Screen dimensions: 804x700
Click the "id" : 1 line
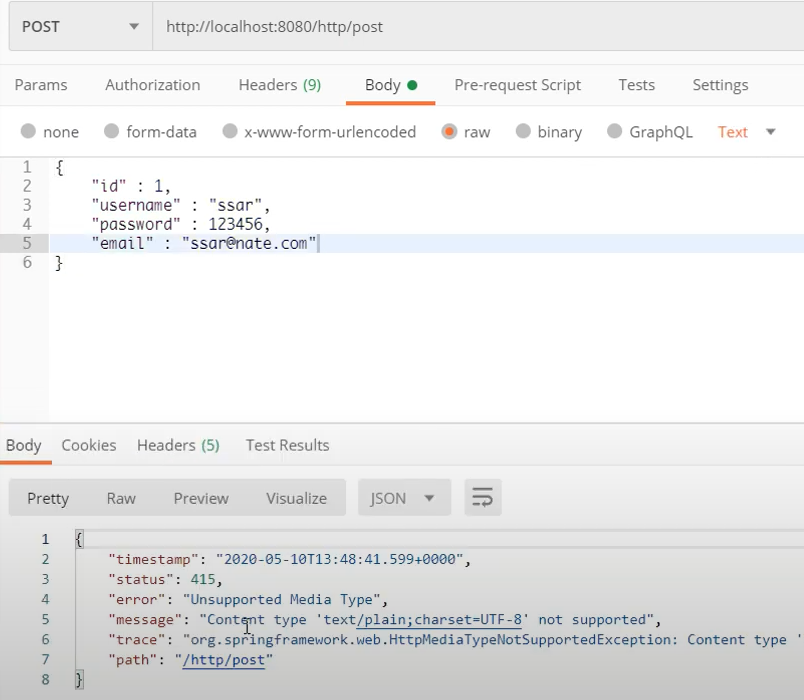[x=131, y=186]
